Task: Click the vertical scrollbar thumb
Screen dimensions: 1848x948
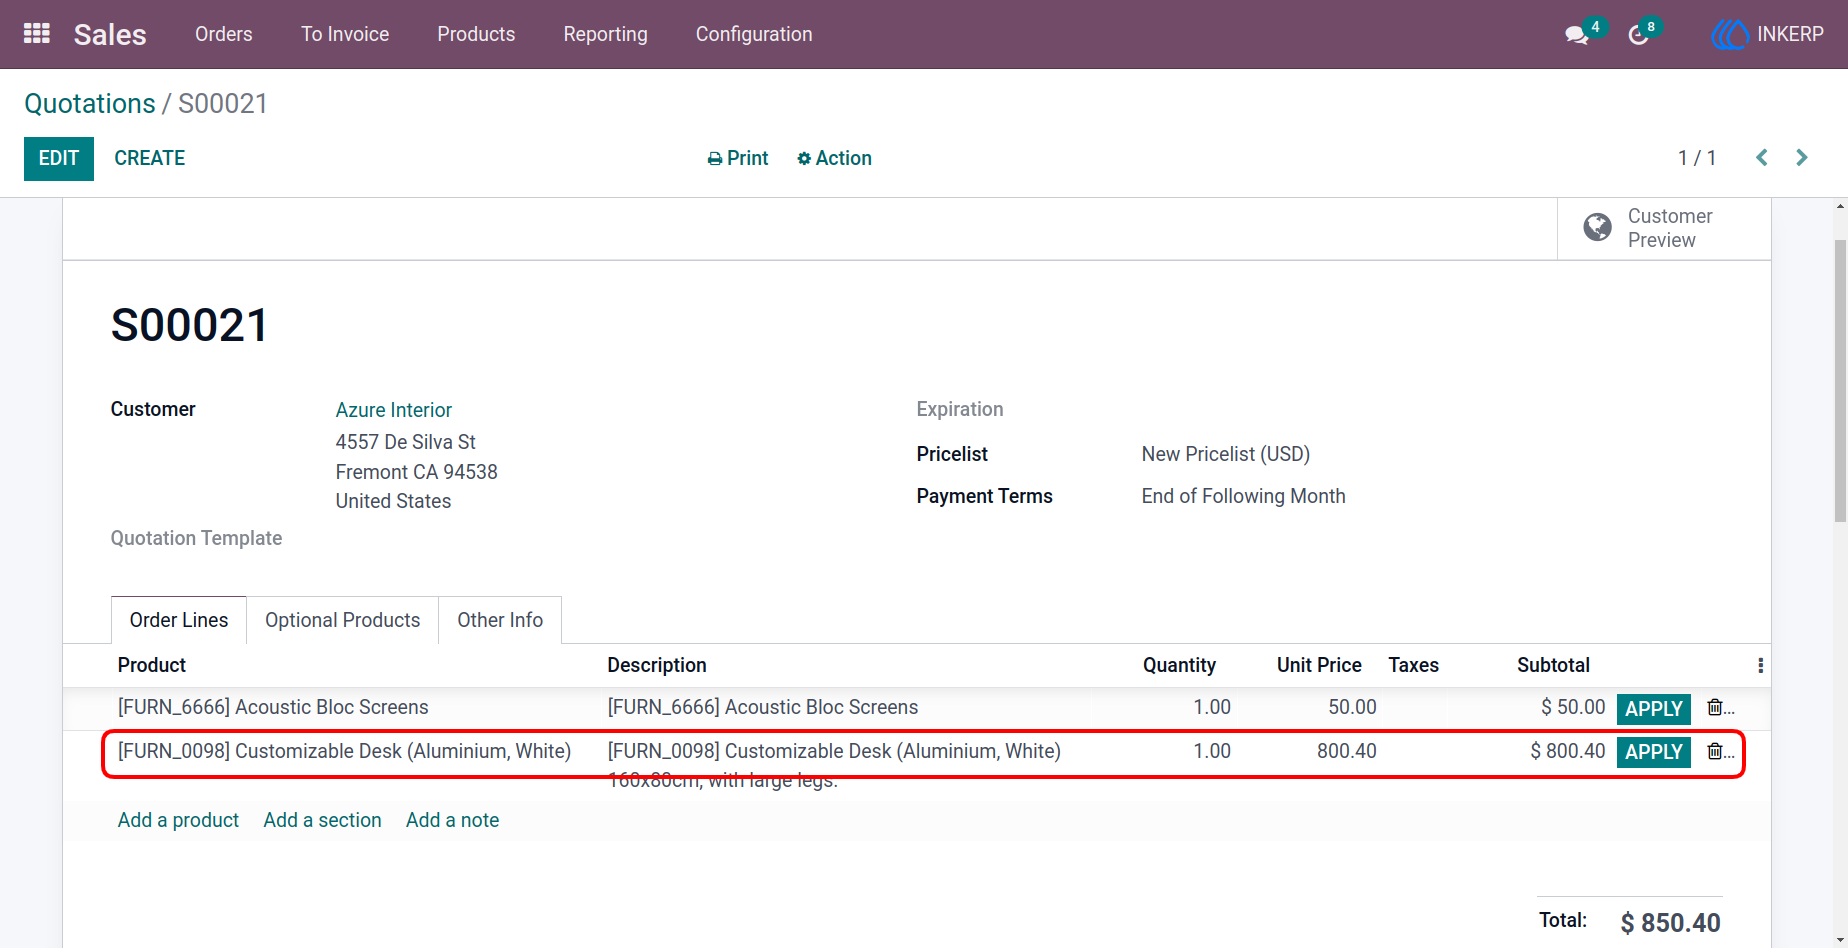Action: pyautogui.click(x=1840, y=380)
